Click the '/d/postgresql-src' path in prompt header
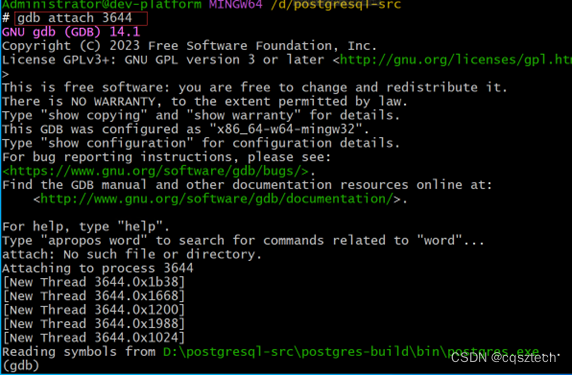This screenshot has width=572, height=375. tap(336, 5)
